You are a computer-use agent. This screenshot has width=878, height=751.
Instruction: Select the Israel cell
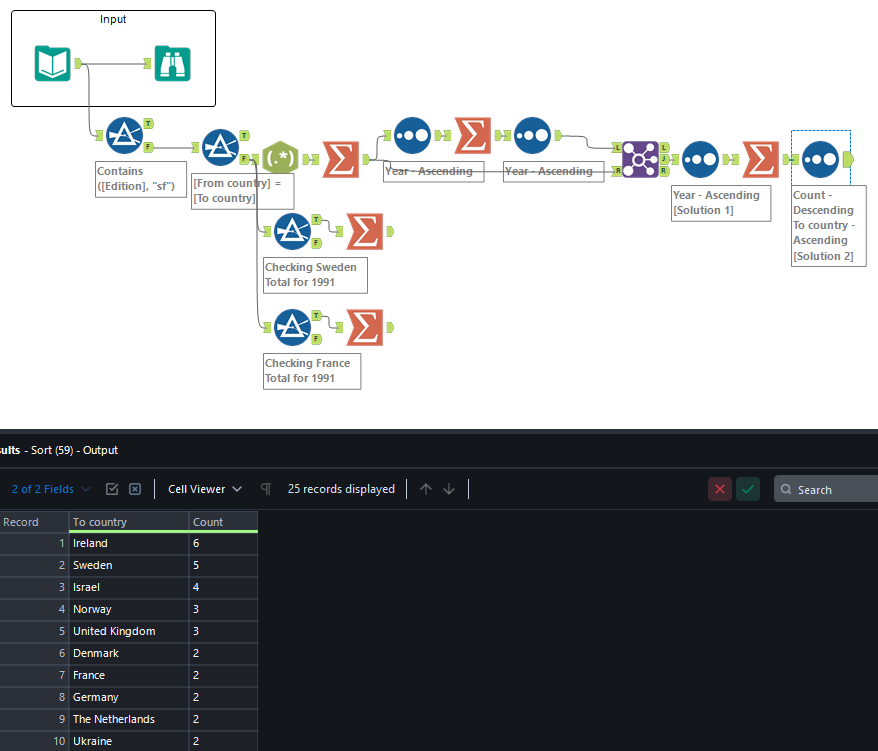coord(129,587)
